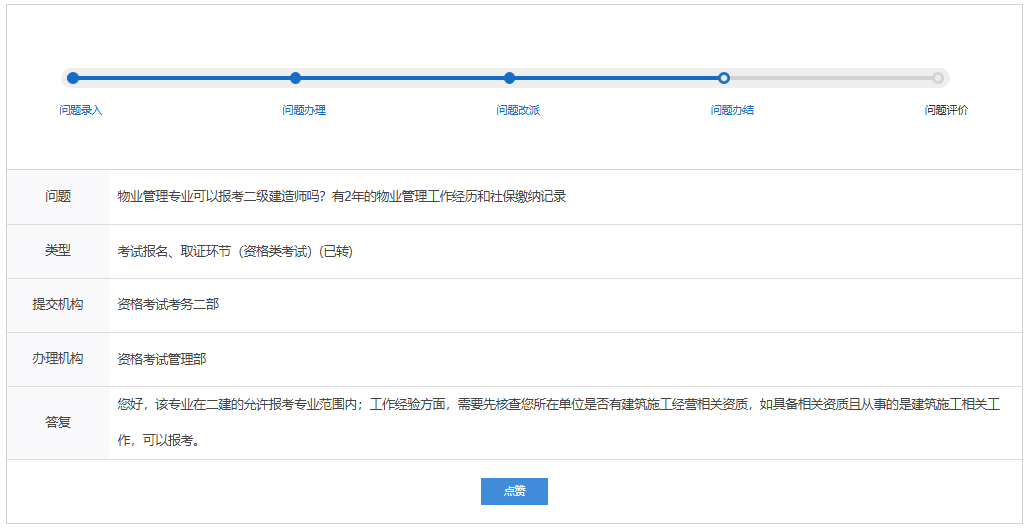
Task: Click the 问题改派 step label
Action: 518,110
